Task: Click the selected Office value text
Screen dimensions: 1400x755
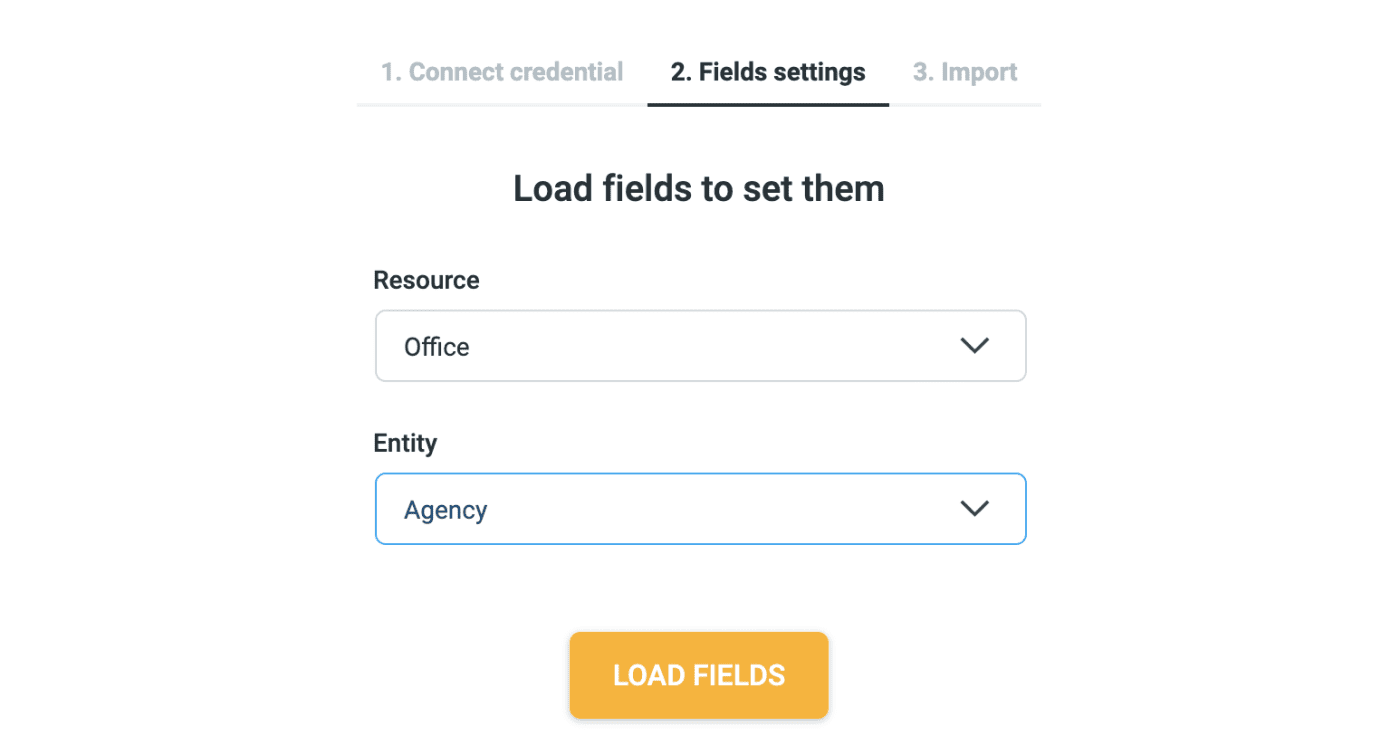Action: point(437,347)
